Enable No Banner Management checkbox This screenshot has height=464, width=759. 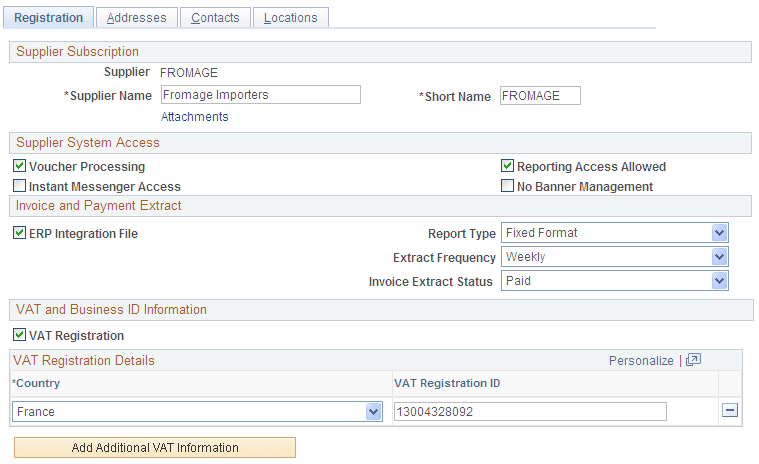point(507,186)
